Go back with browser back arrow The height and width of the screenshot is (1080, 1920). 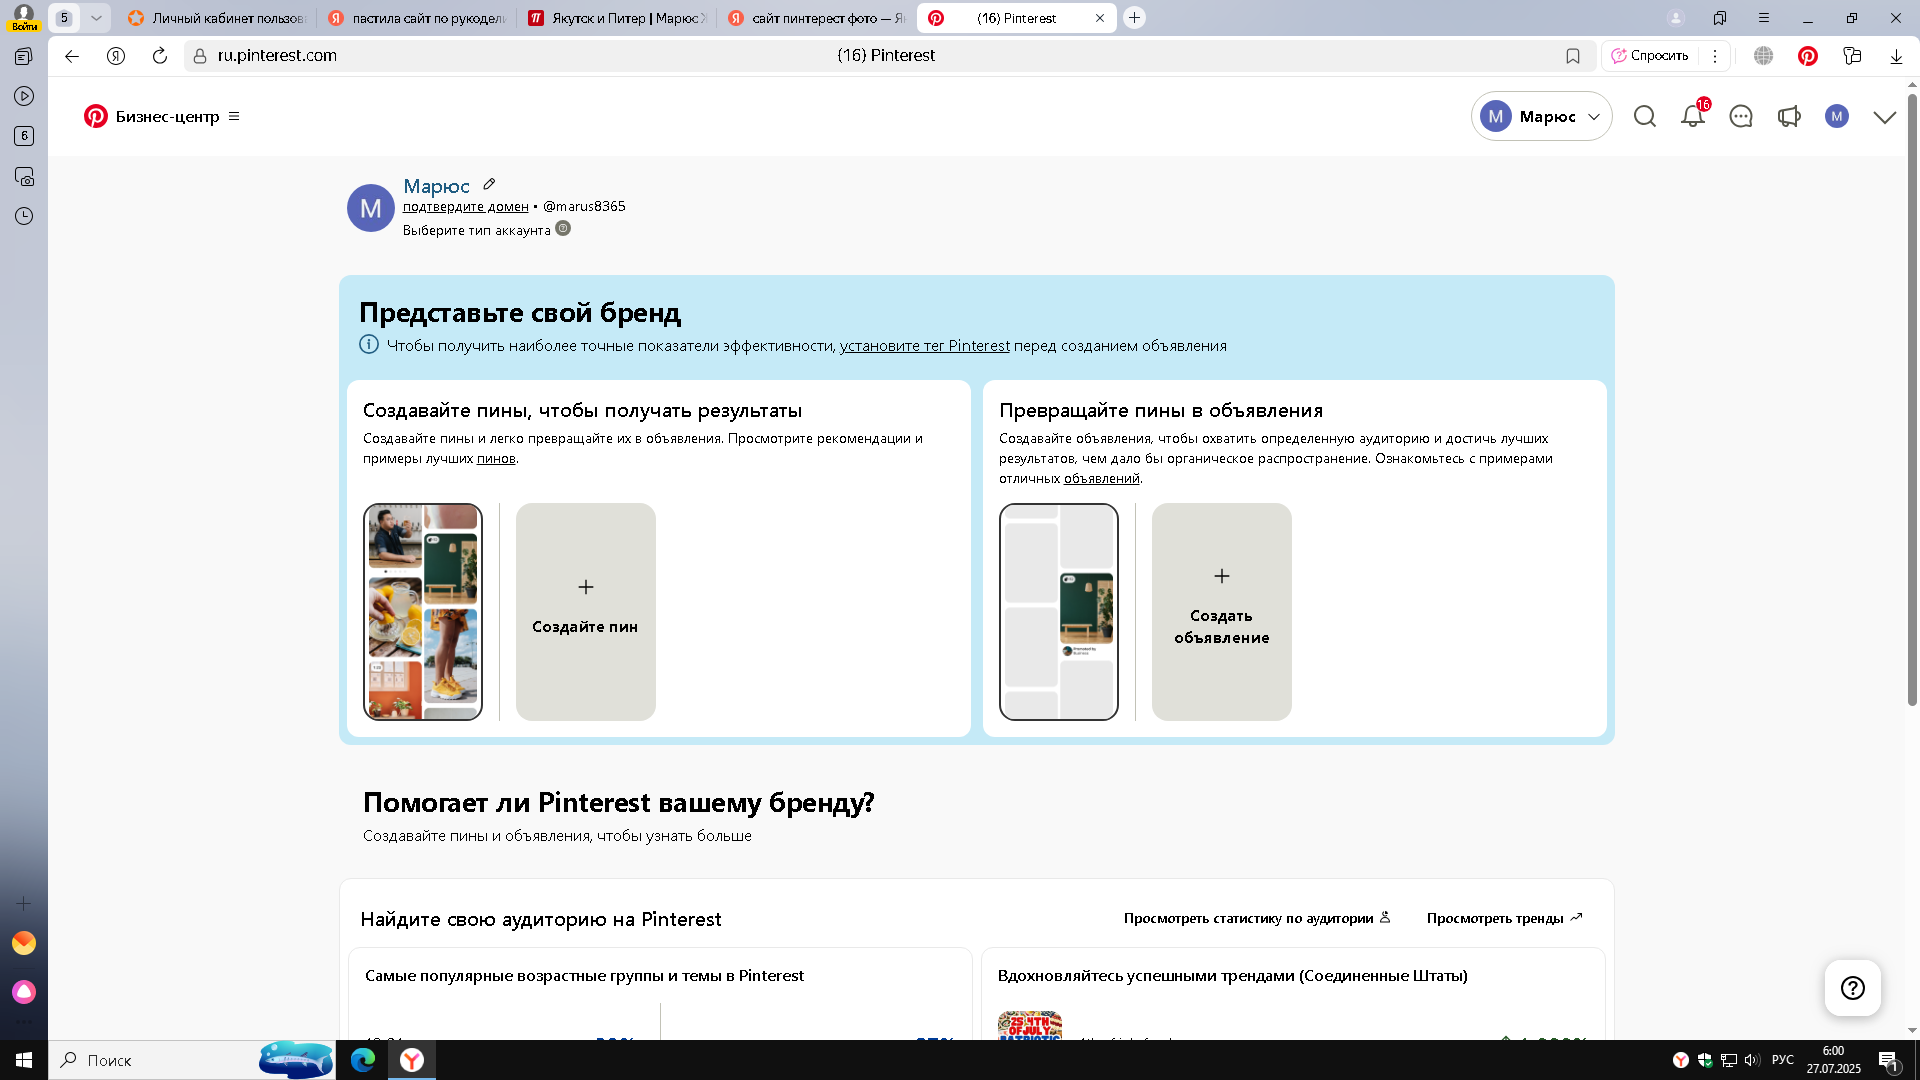(x=72, y=56)
